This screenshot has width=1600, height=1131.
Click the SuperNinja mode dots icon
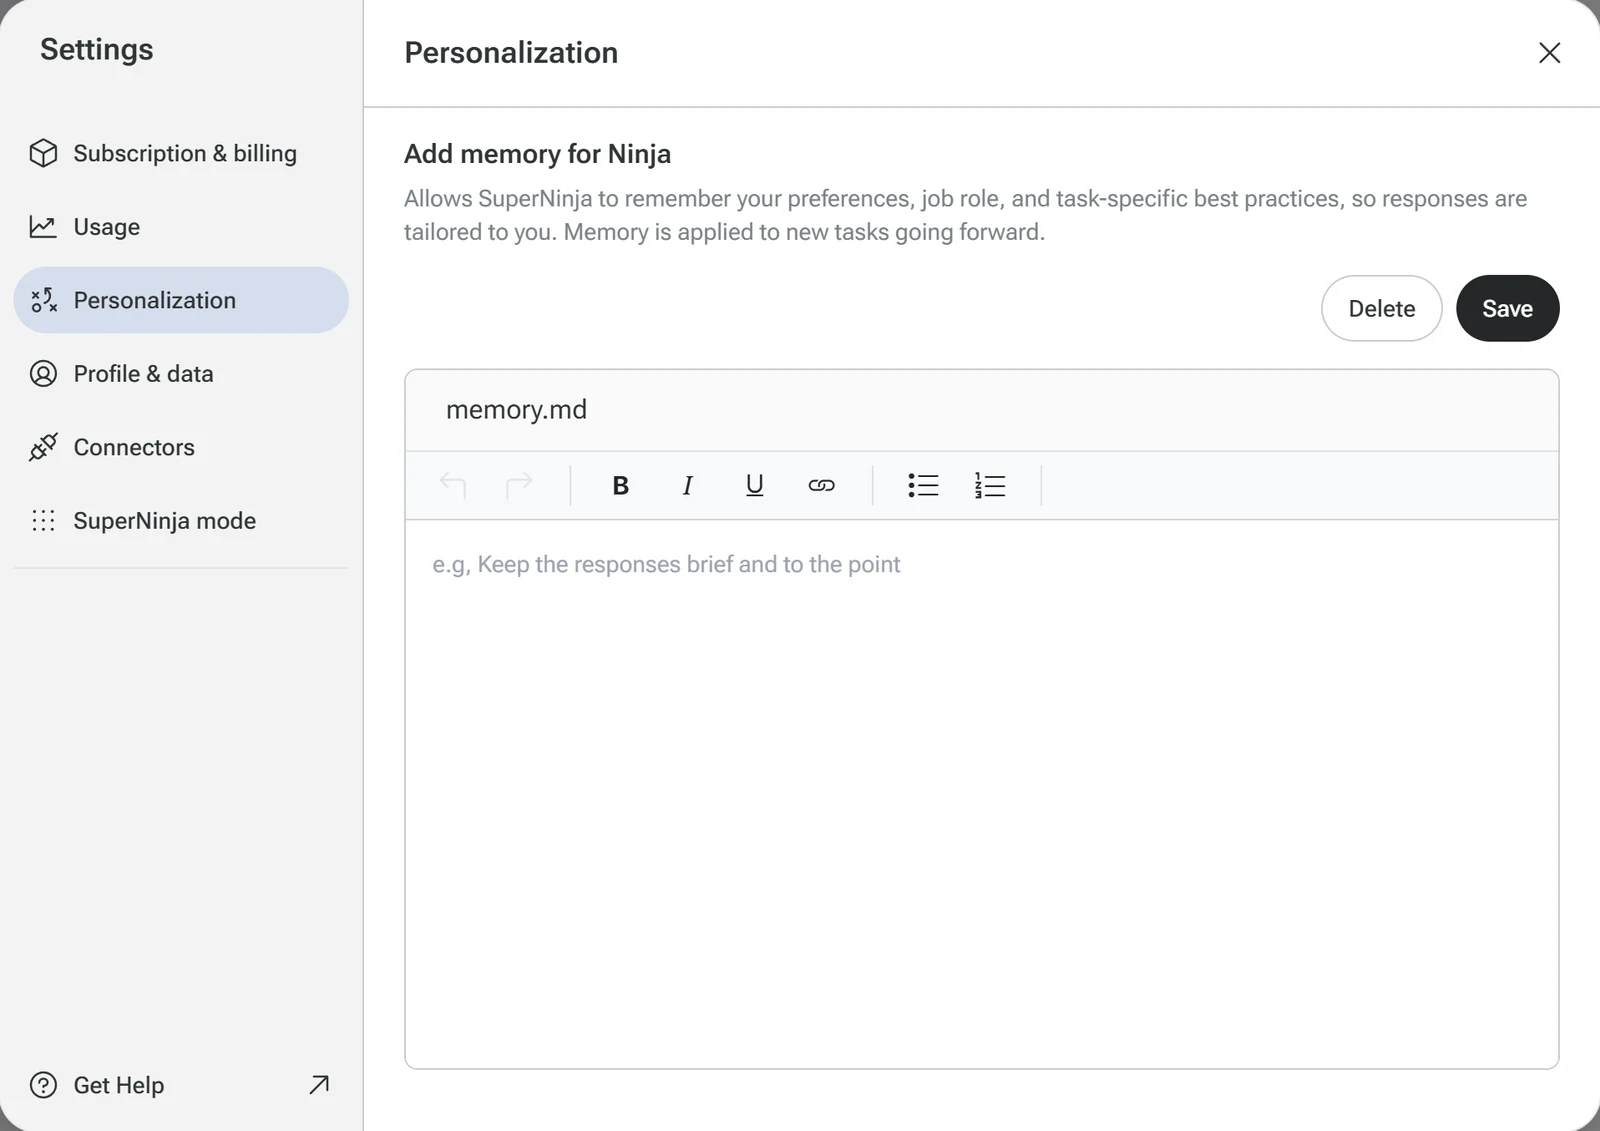43,521
